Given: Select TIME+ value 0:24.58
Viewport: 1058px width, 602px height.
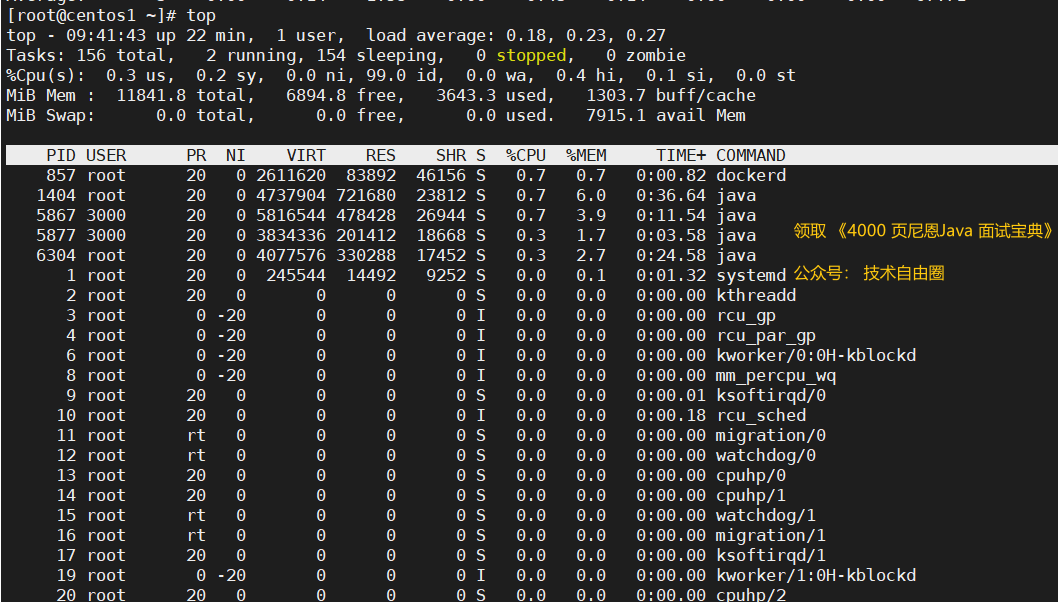Looking at the screenshot, I should click(x=671, y=256).
